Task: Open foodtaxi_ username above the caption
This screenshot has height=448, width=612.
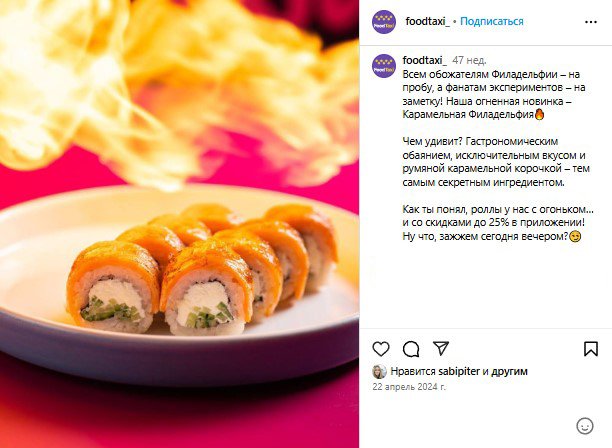Action: click(425, 60)
